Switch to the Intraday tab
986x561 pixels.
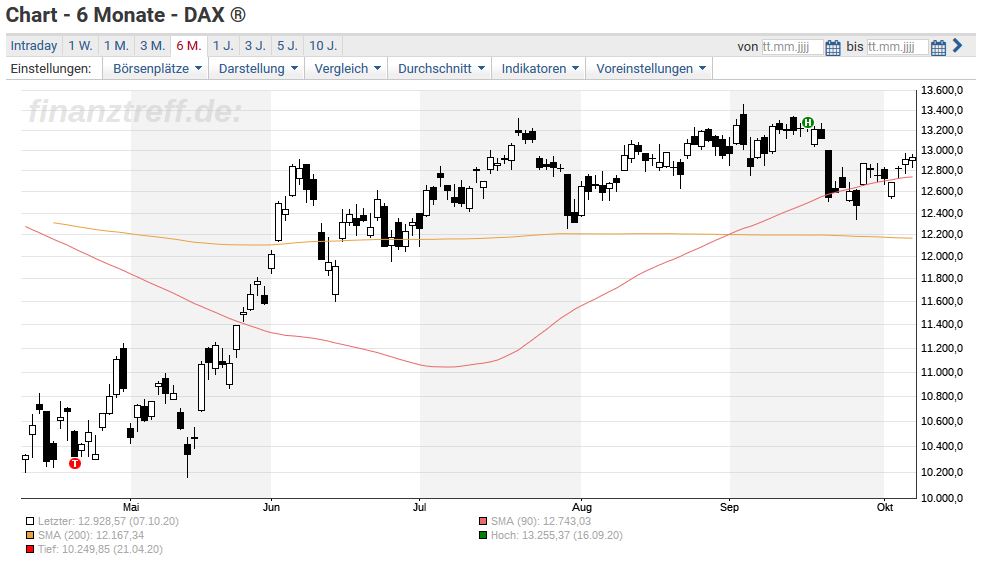click(34, 46)
